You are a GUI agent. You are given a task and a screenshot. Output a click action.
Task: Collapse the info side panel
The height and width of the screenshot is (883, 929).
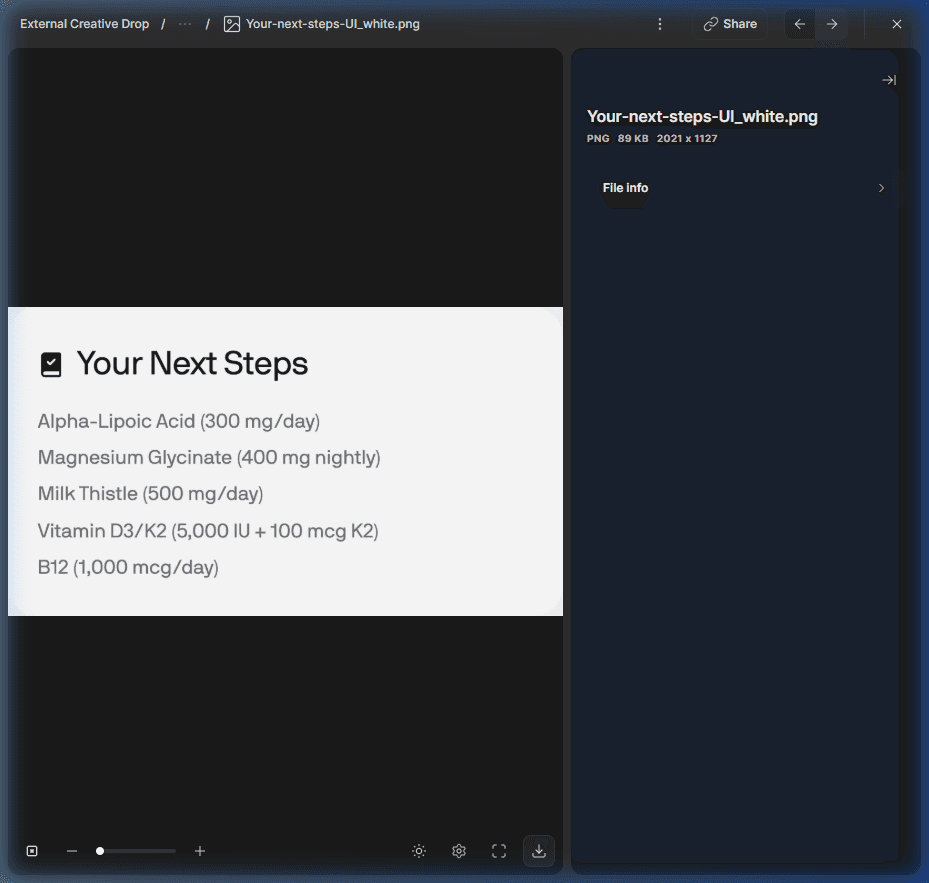tap(889, 80)
